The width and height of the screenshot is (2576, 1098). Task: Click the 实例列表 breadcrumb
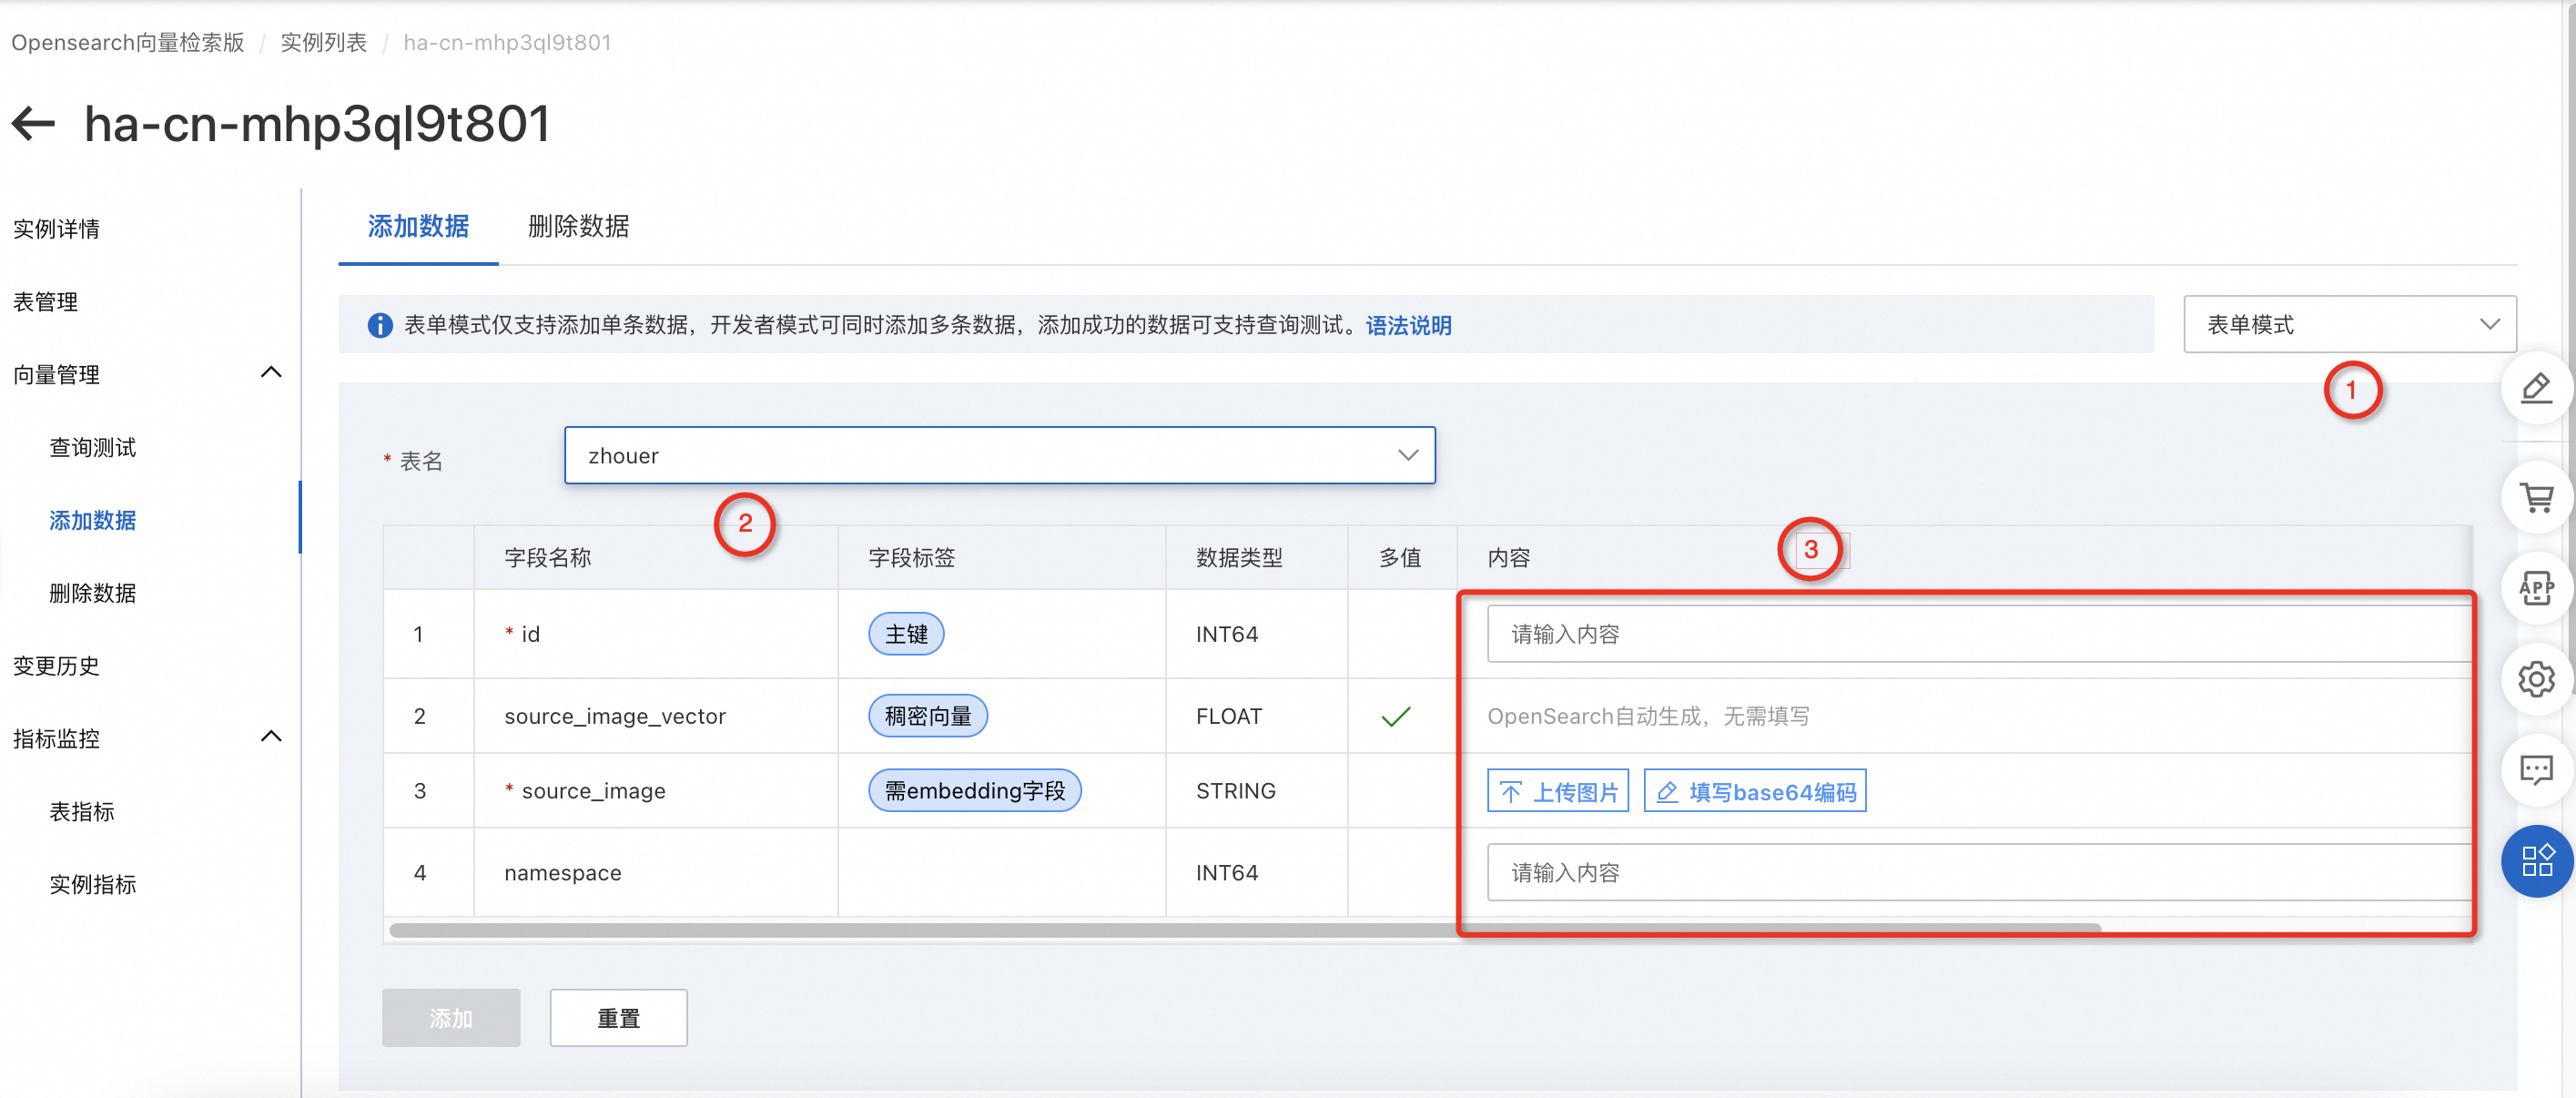coord(324,42)
